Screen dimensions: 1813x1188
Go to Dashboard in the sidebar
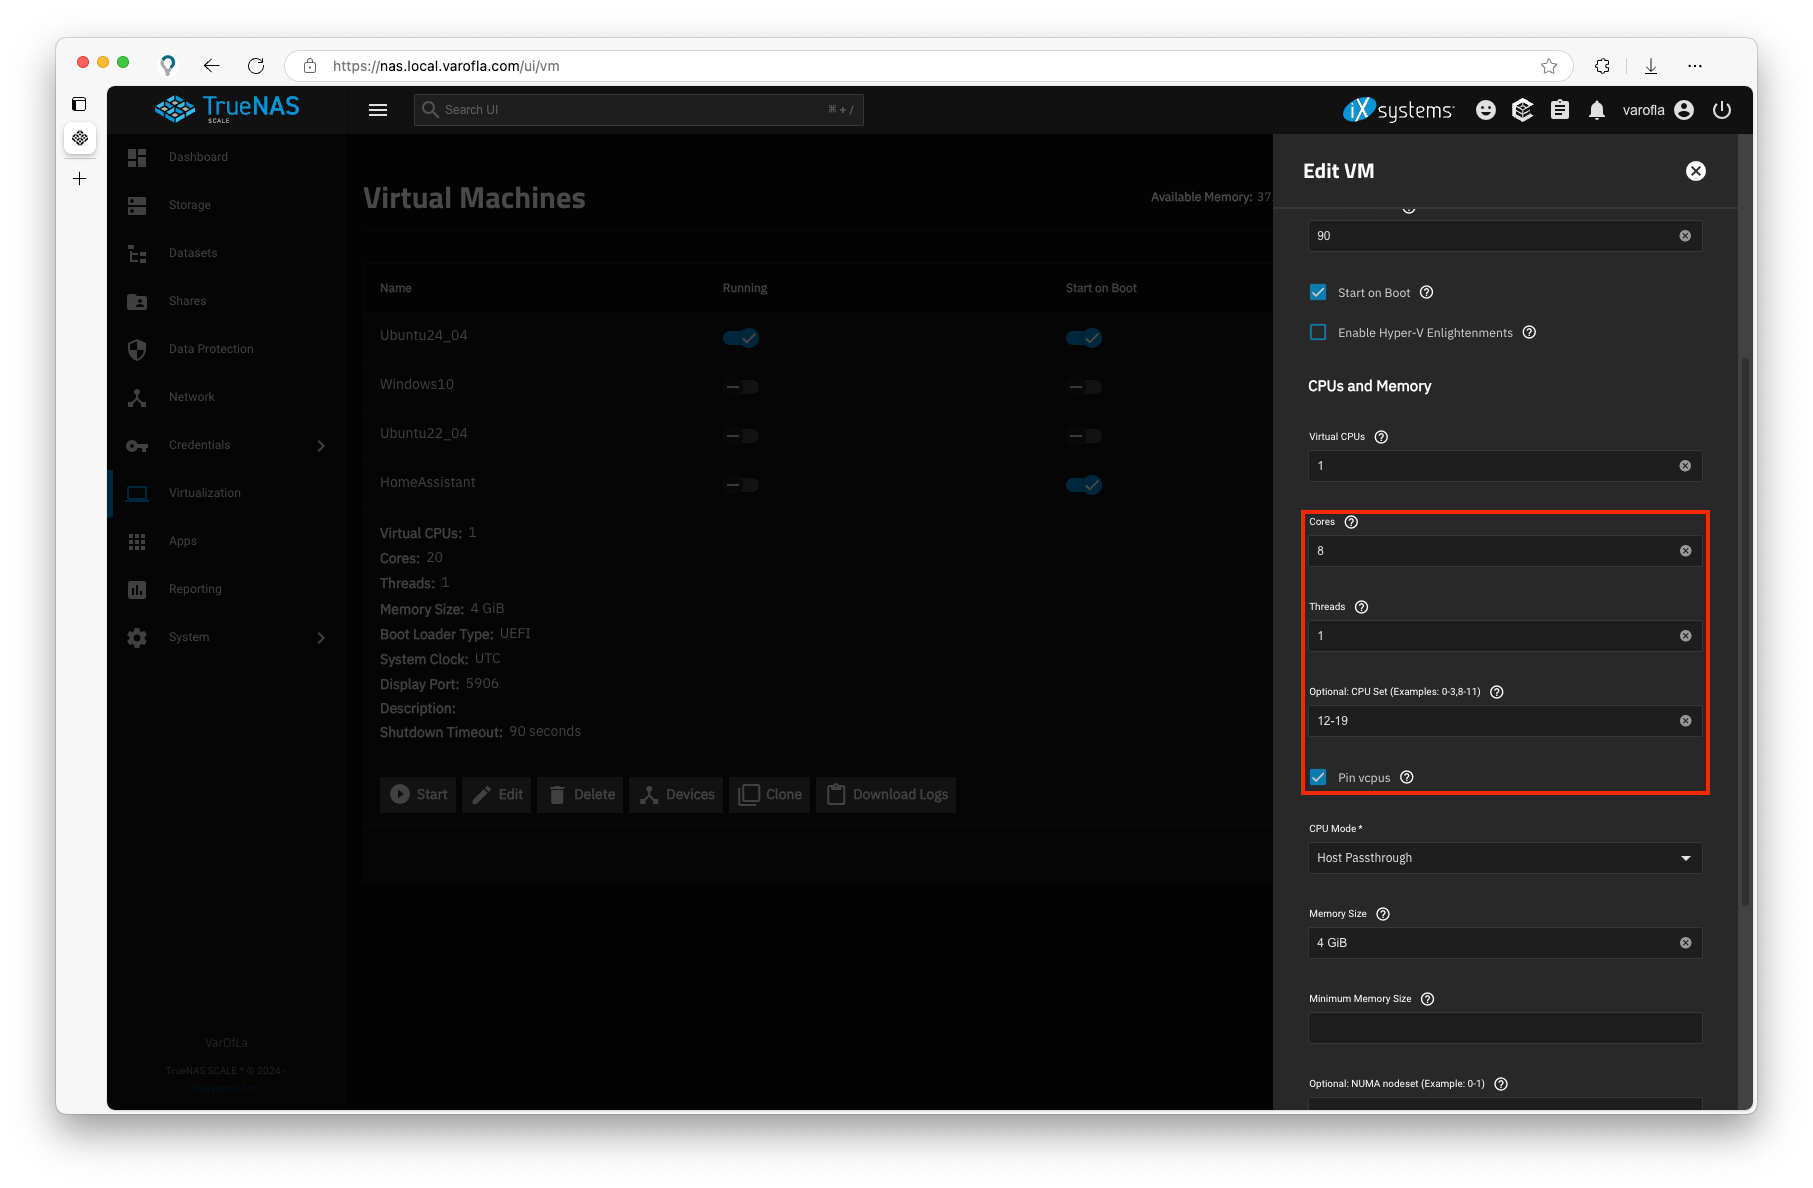point(228,157)
